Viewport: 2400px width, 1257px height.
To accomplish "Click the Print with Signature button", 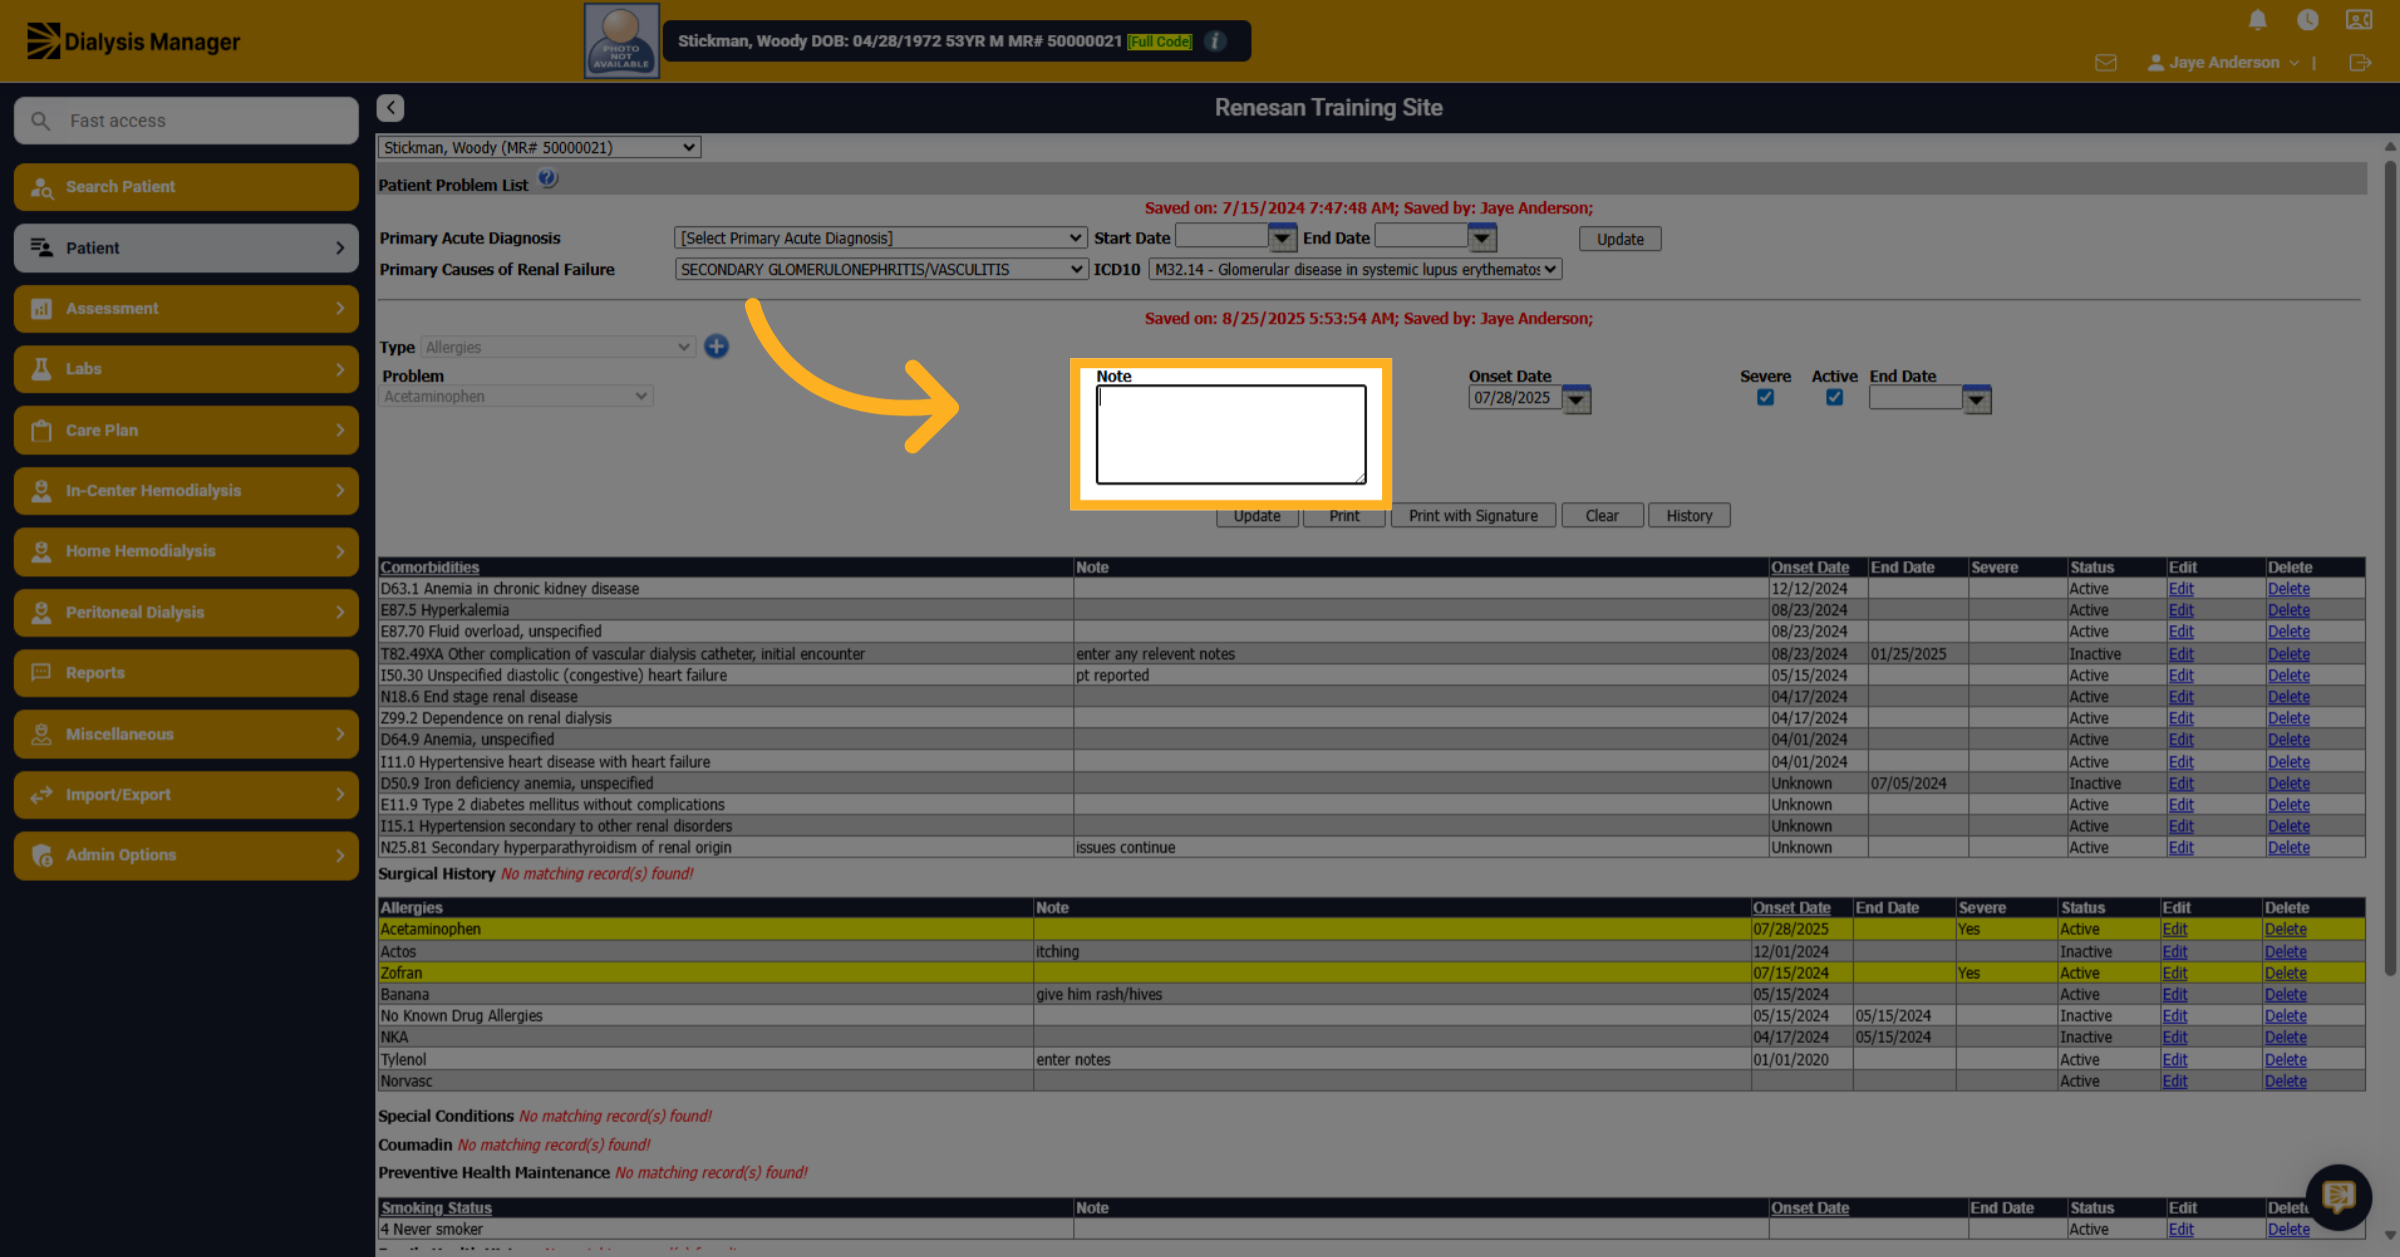I will 1473,516.
